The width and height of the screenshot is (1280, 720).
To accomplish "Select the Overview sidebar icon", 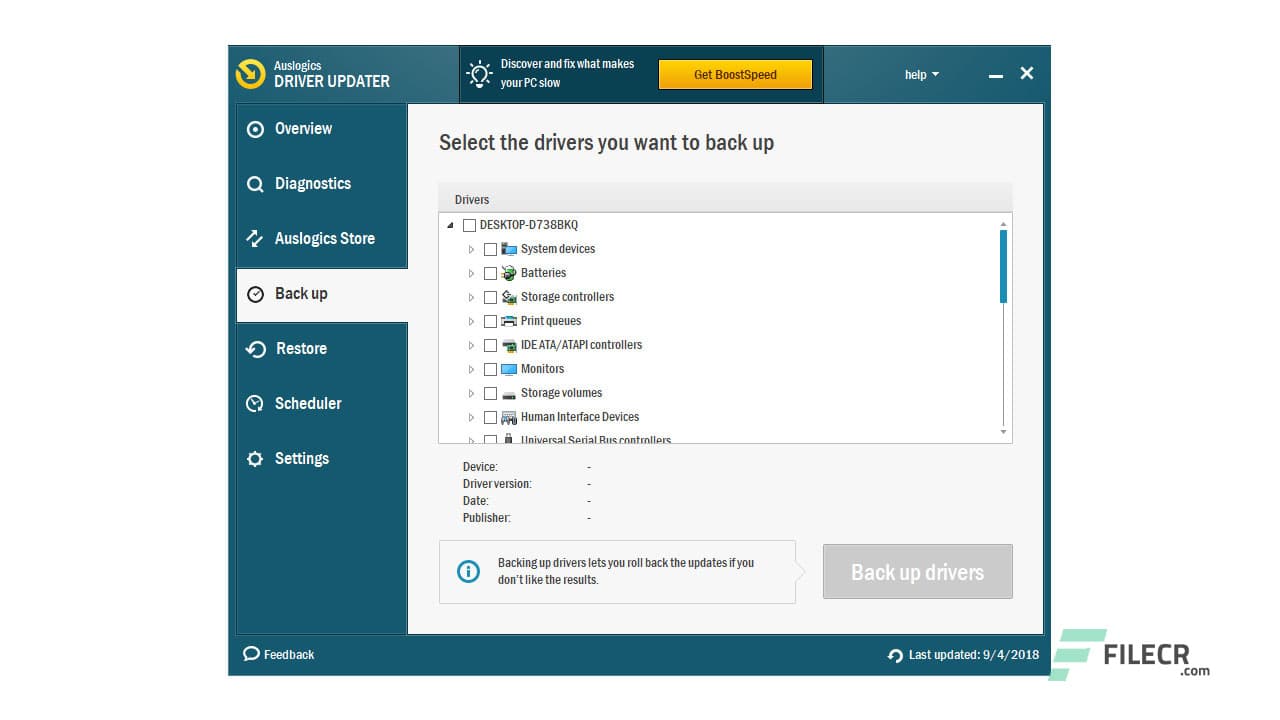I will pyautogui.click(x=256, y=129).
